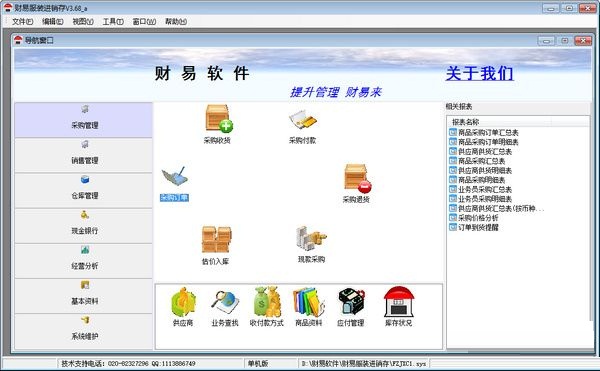Minimize the 导航窗口 inner window
600x371 pixels.
click(546, 41)
